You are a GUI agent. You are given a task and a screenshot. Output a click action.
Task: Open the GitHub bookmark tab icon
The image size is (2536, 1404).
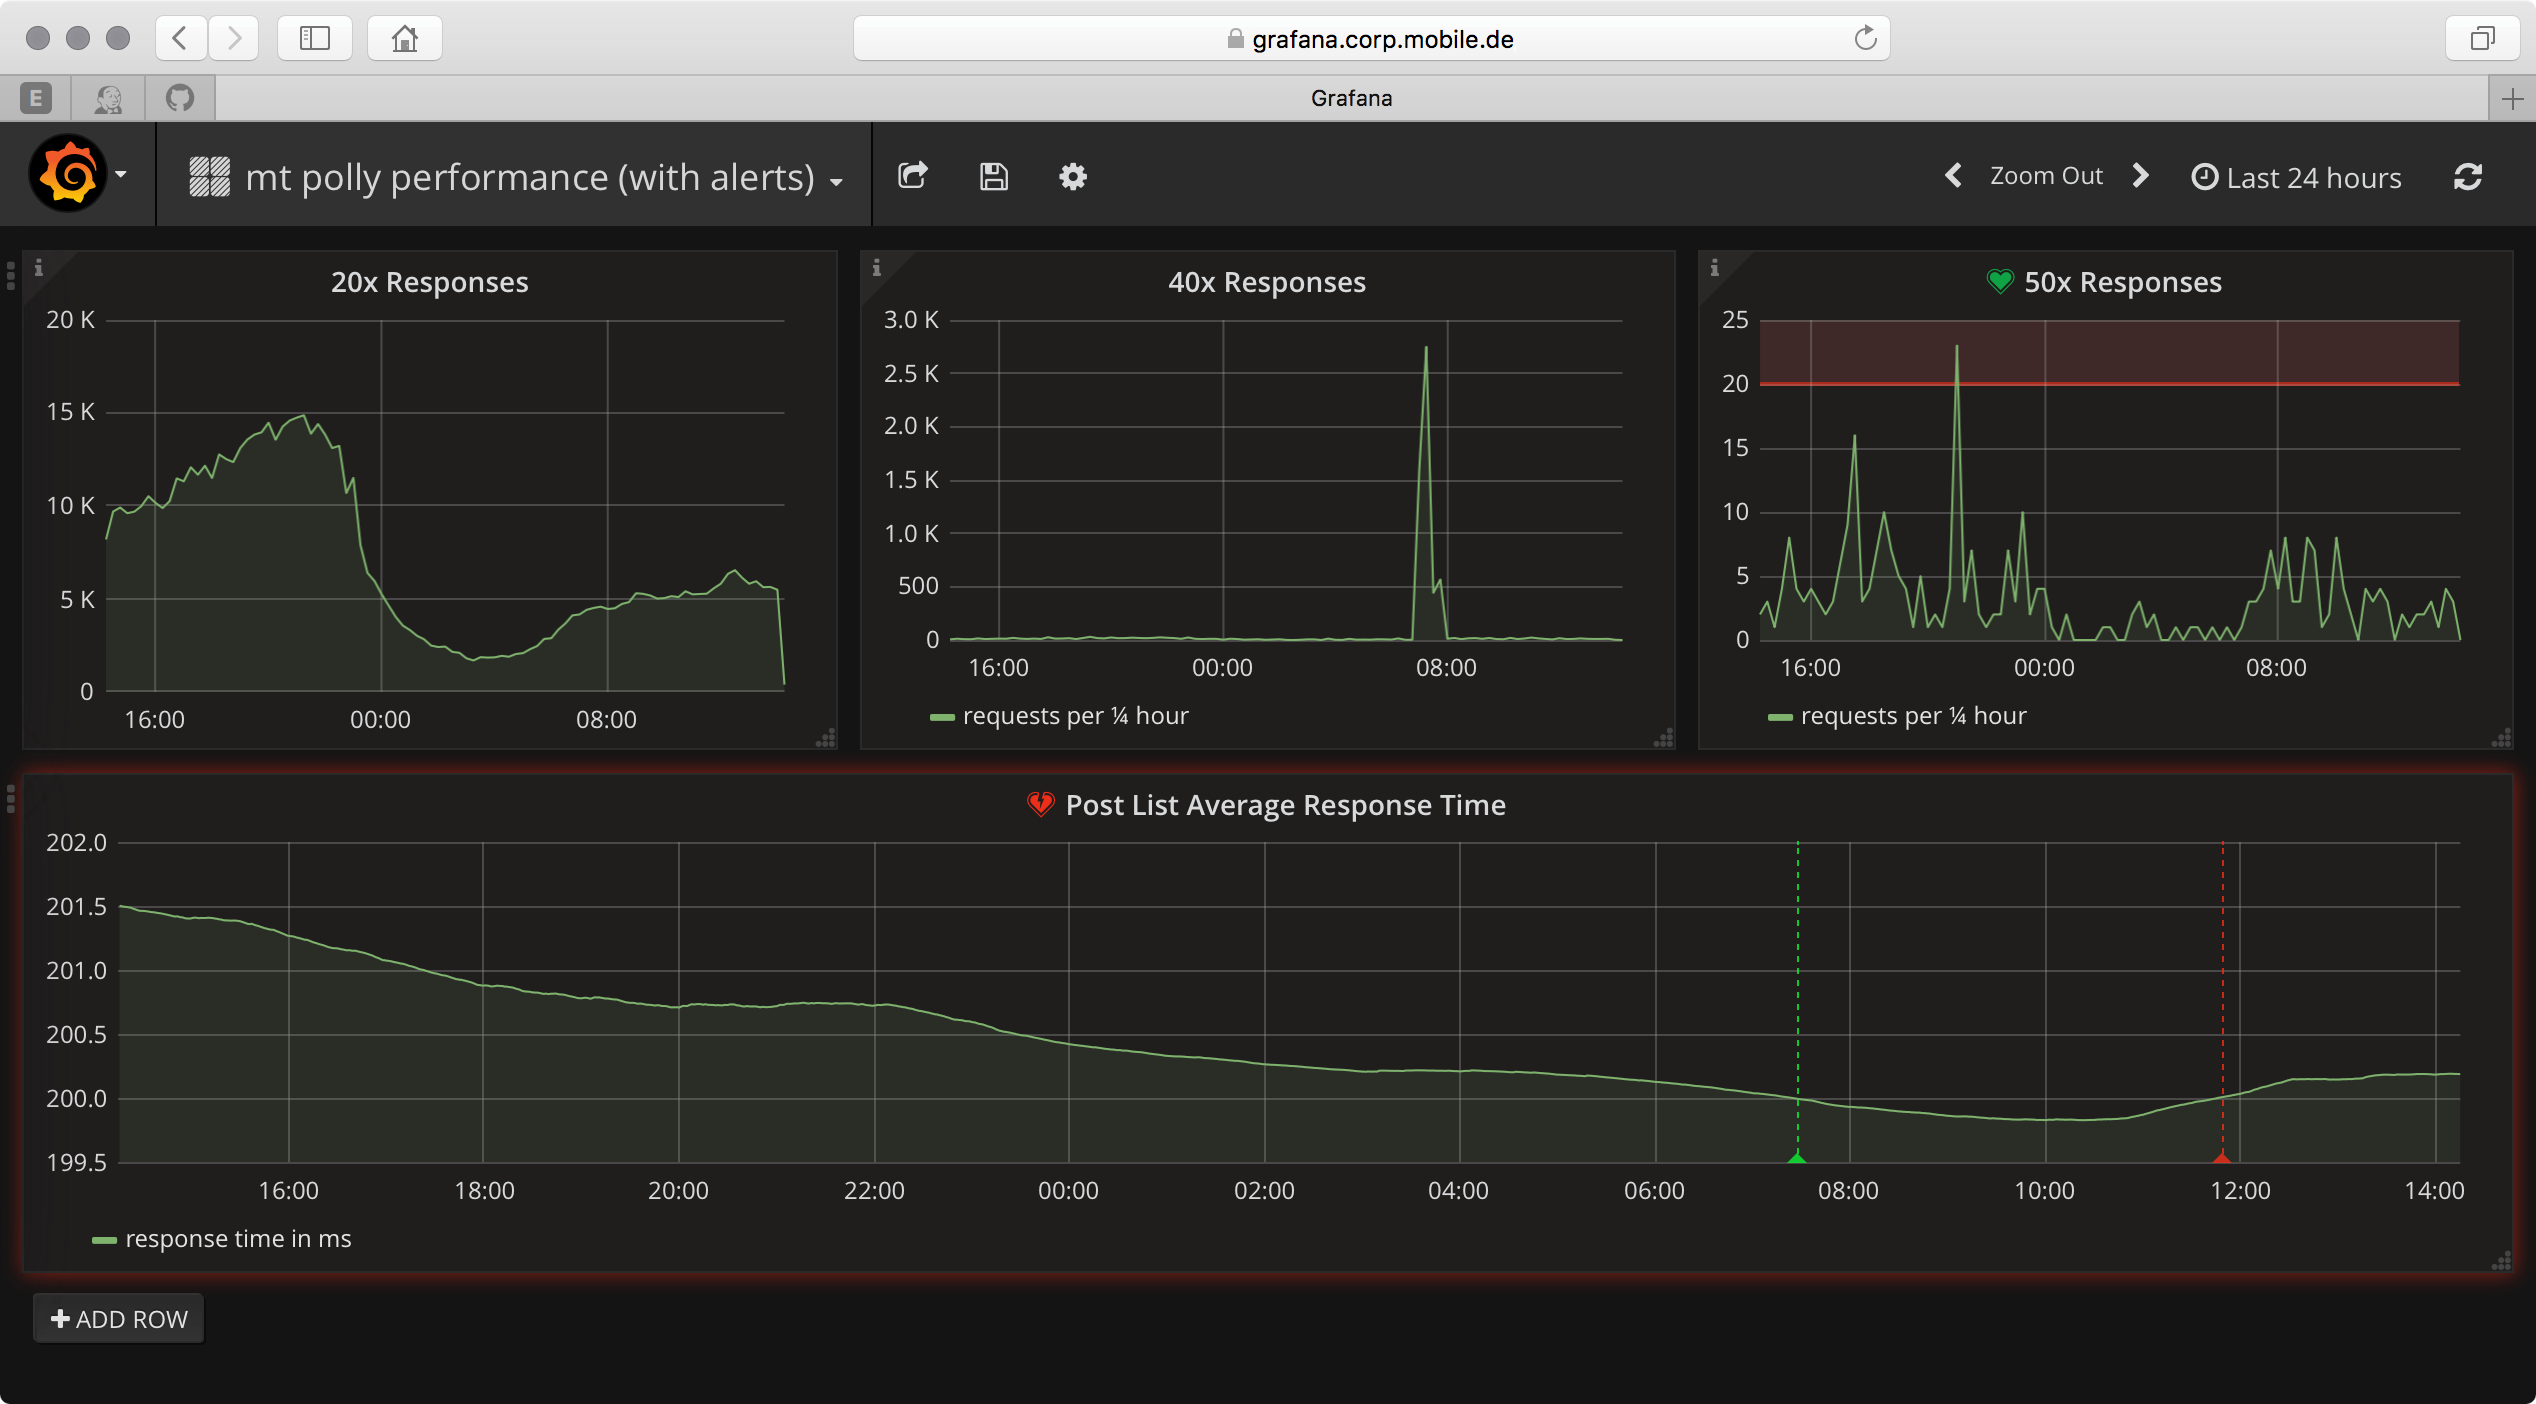coord(180,98)
